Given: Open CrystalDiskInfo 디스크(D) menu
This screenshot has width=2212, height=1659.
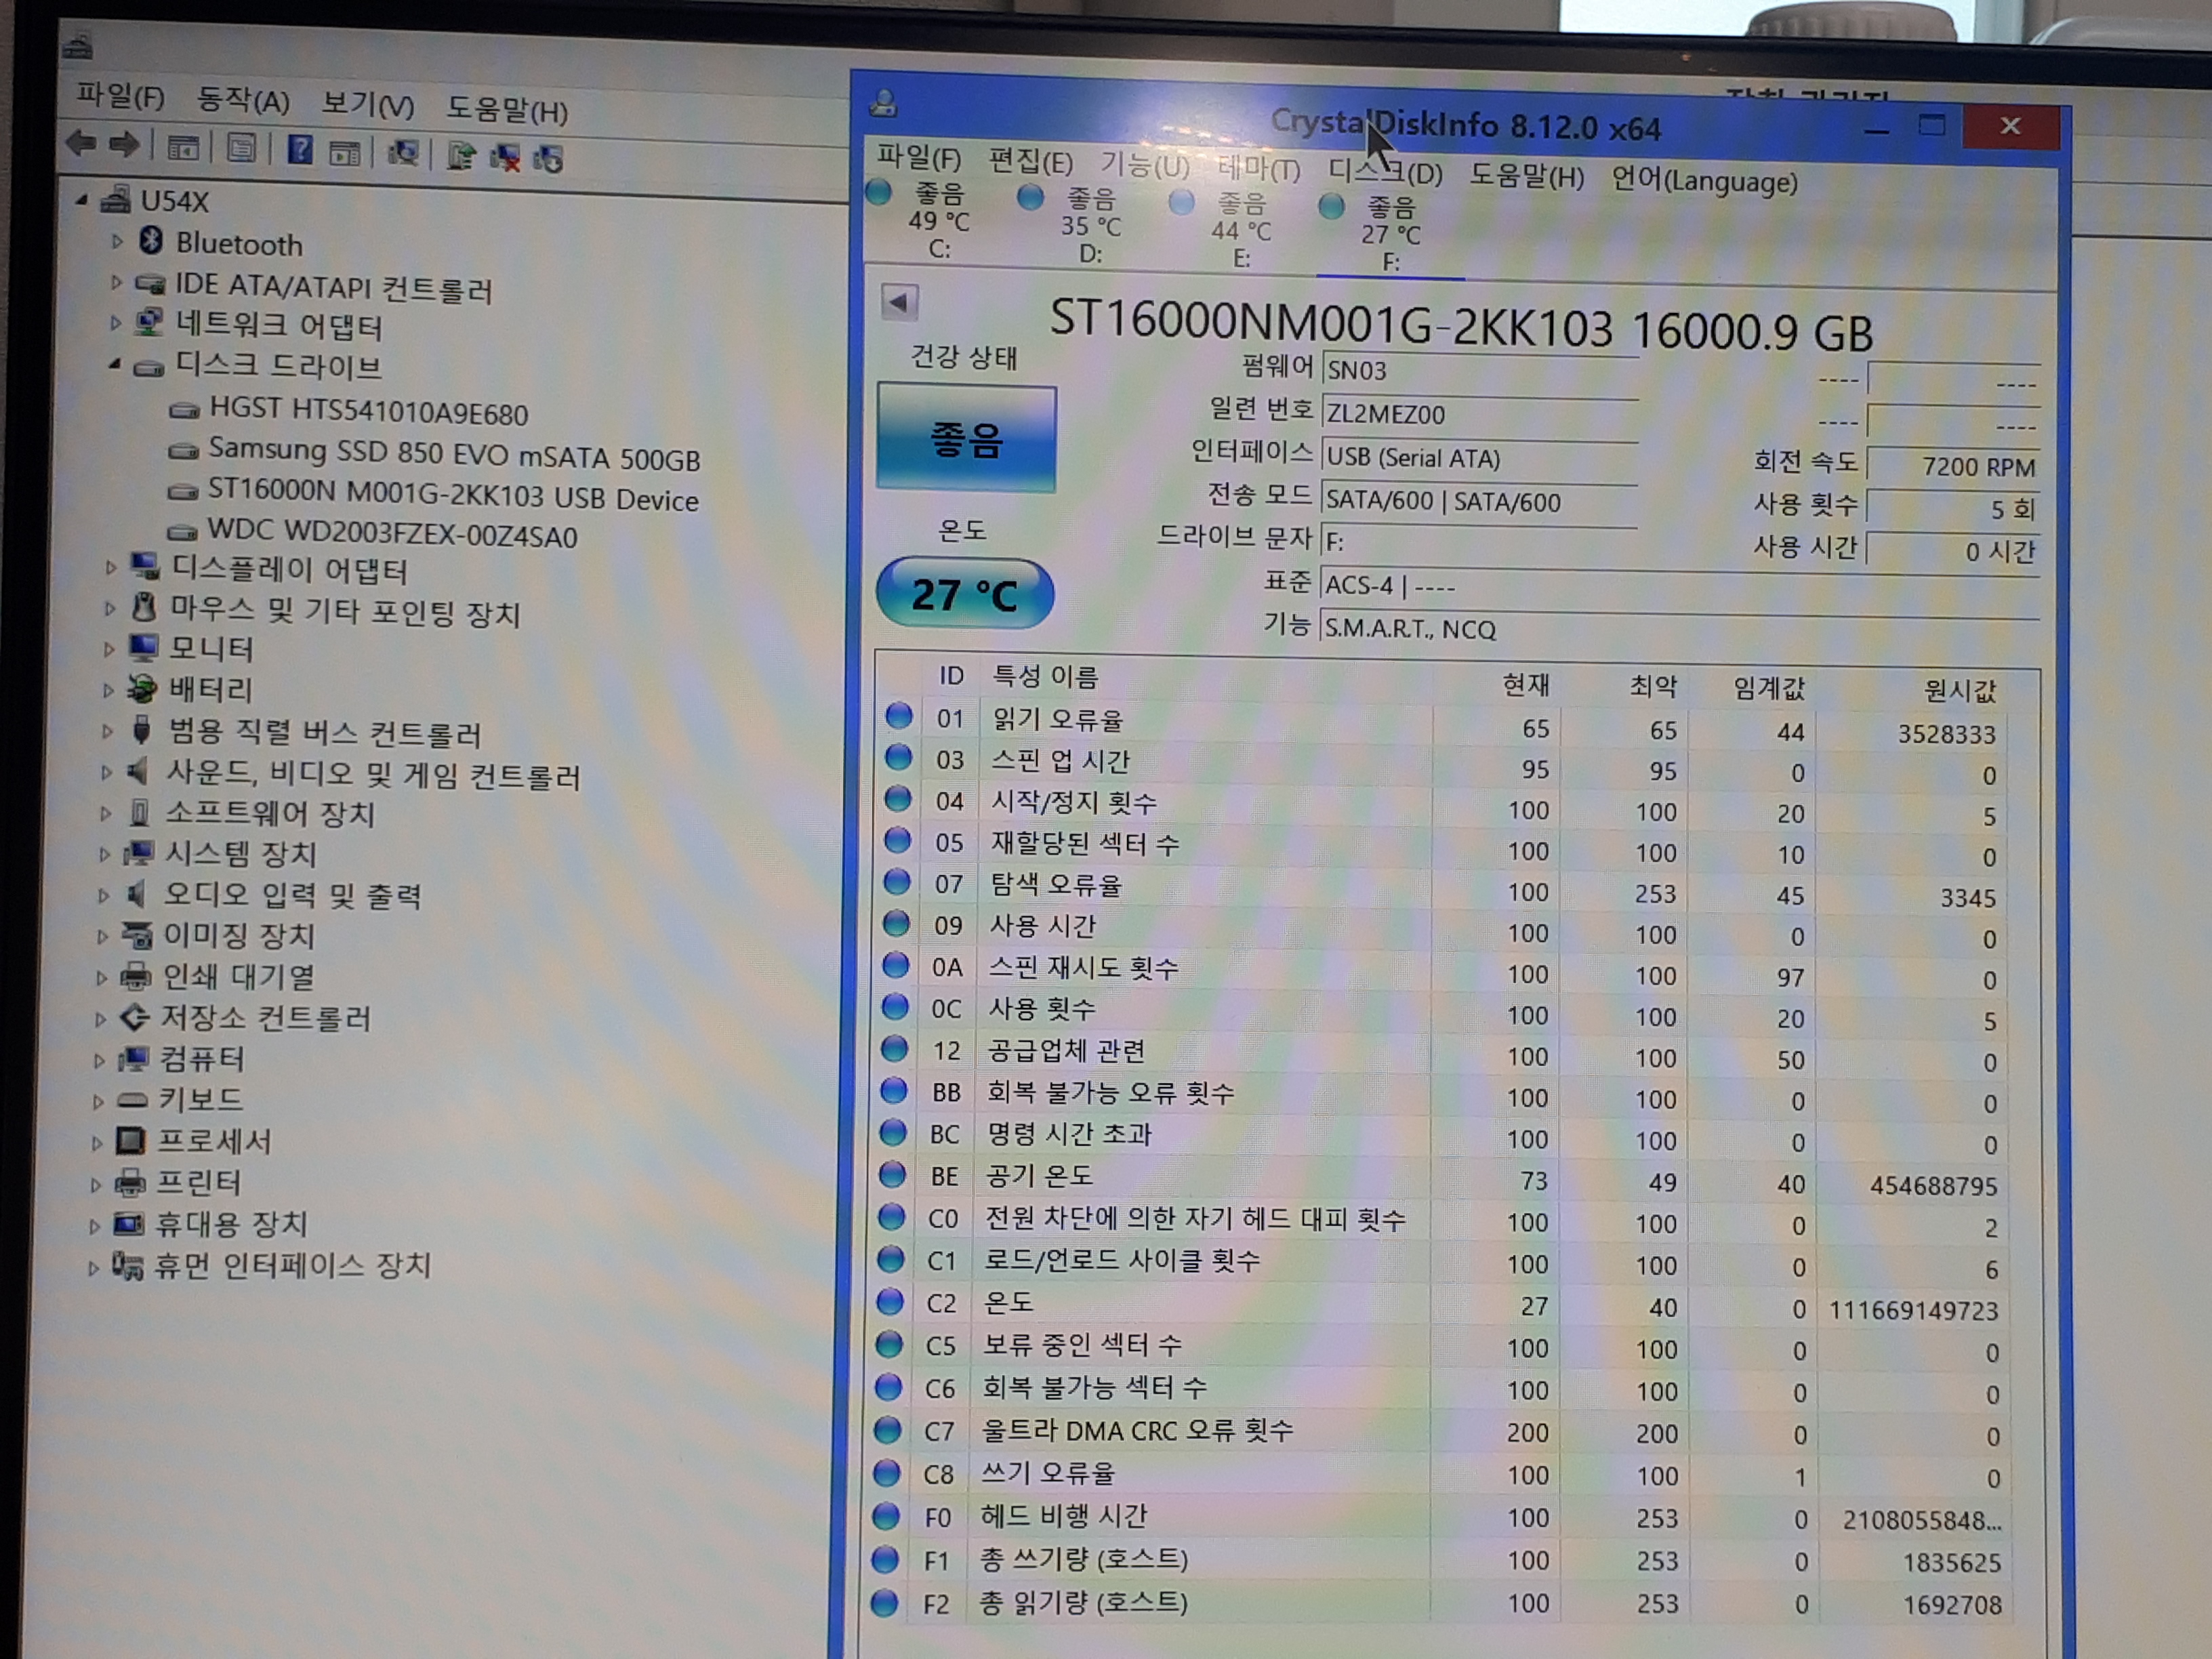Looking at the screenshot, I should pyautogui.click(x=1385, y=172).
